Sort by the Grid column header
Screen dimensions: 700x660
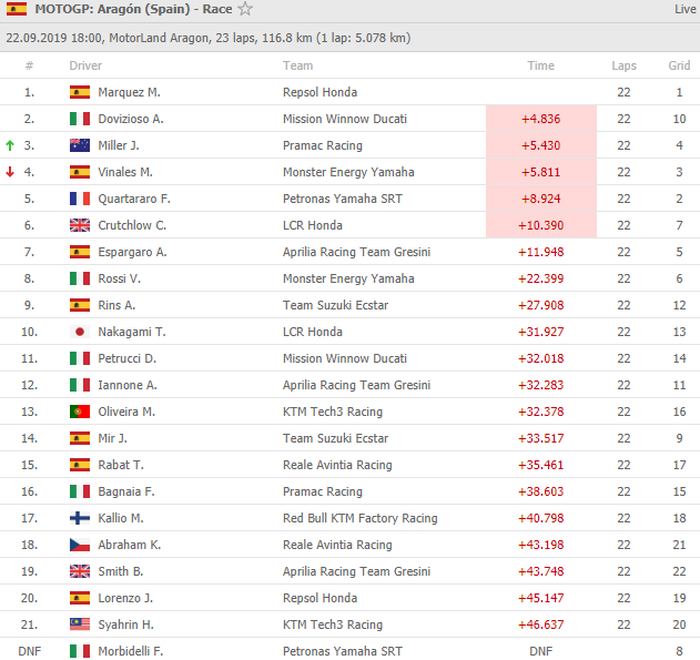point(678,66)
